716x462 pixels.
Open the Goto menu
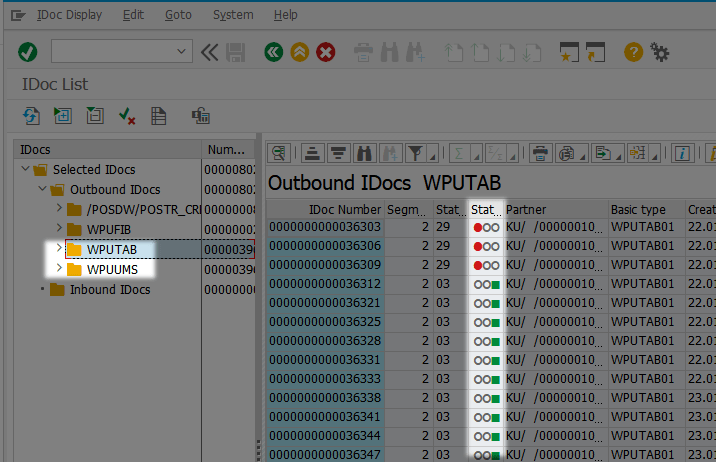click(178, 15)
